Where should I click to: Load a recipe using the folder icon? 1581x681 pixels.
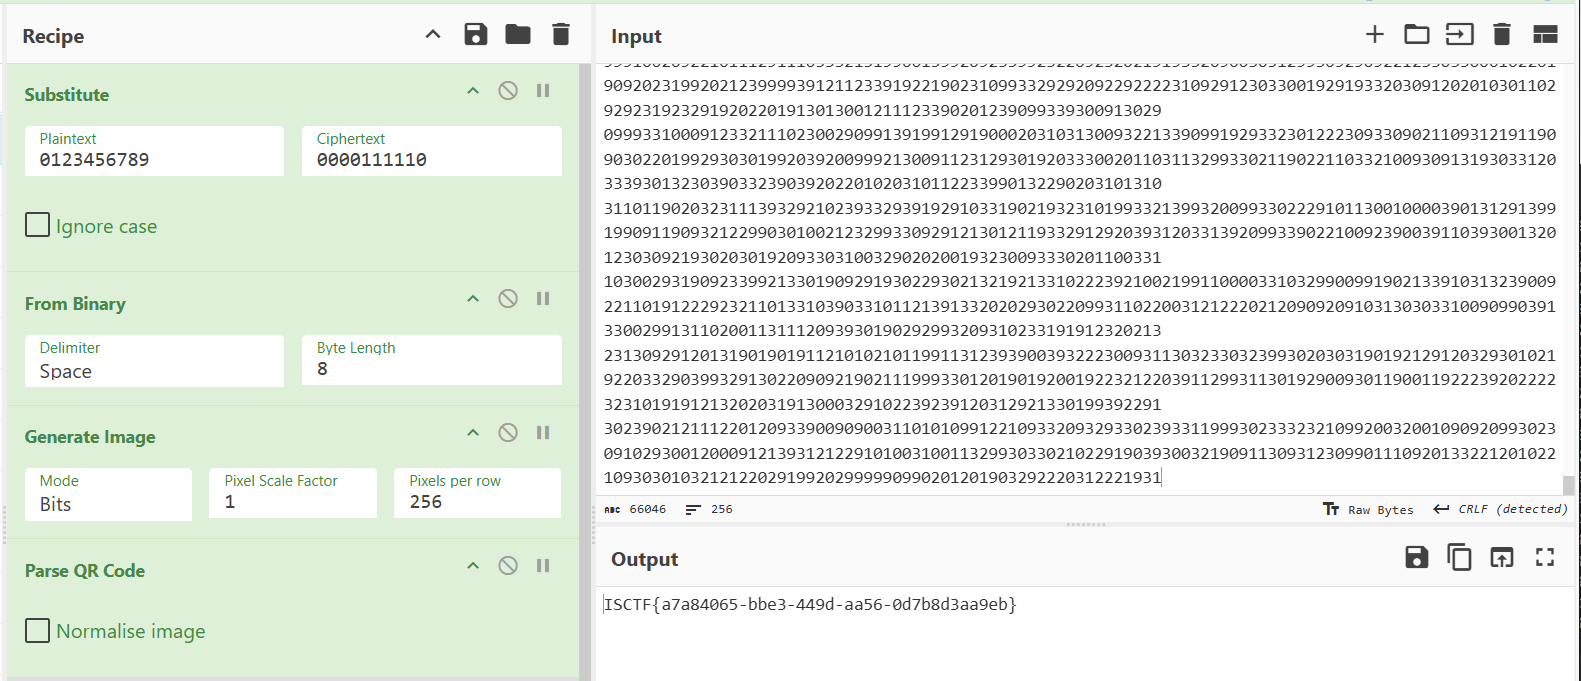tap(518, 35)
